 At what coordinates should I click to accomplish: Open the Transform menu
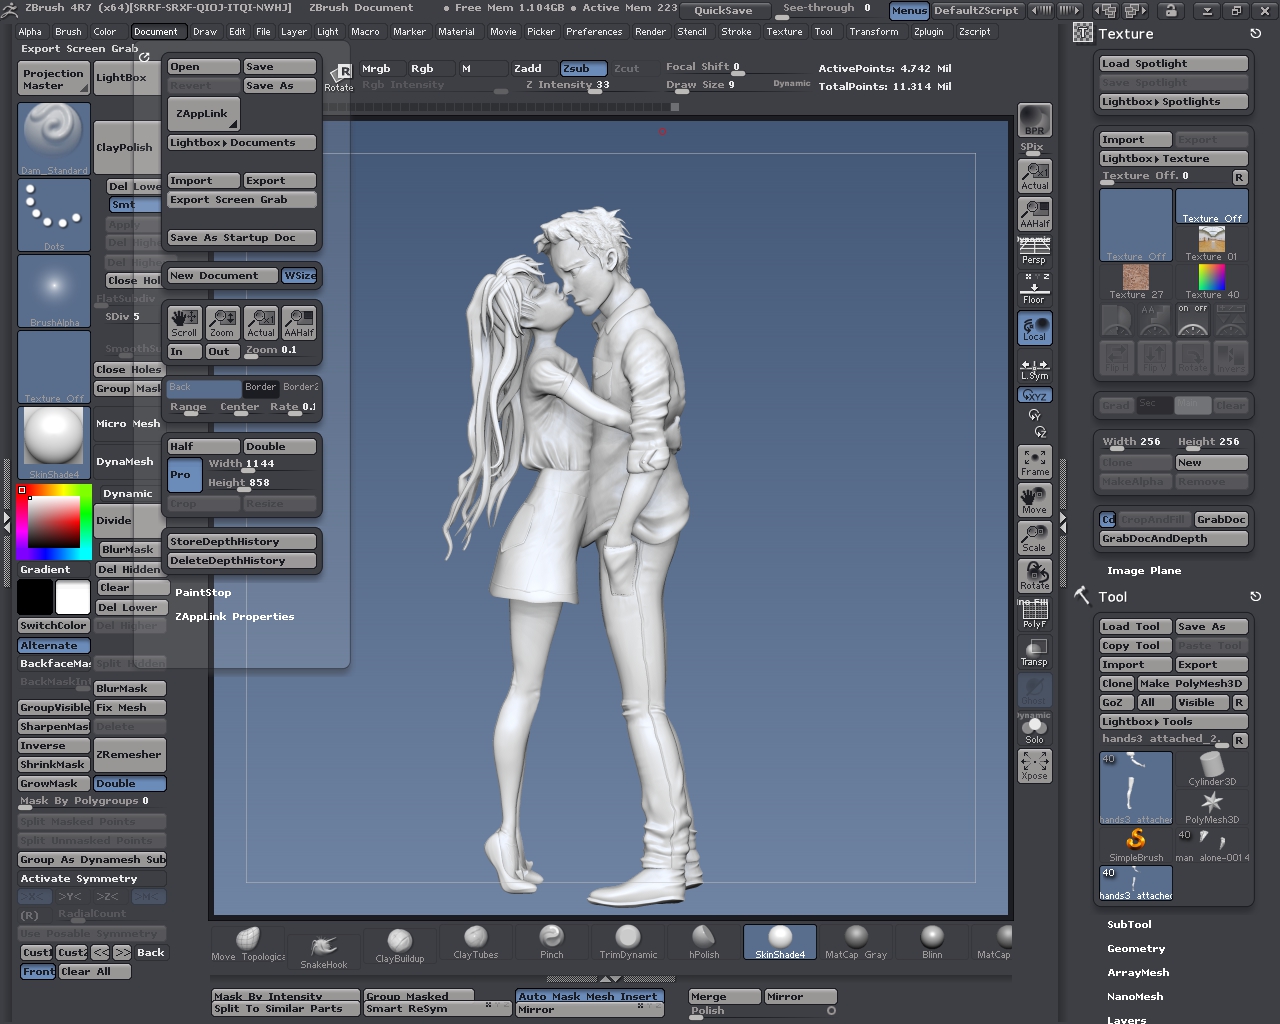tap(874, 31)
